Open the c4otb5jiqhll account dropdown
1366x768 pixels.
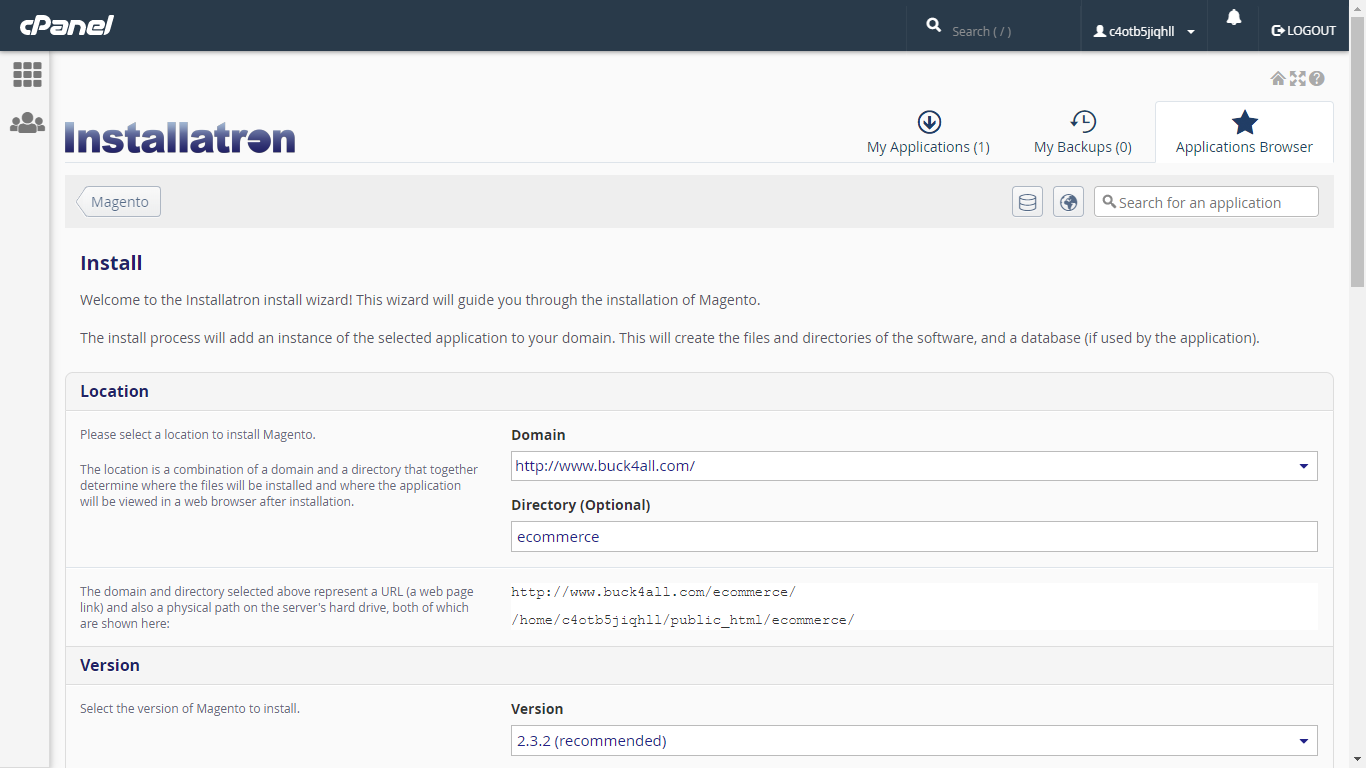(x=1145, y=31)
